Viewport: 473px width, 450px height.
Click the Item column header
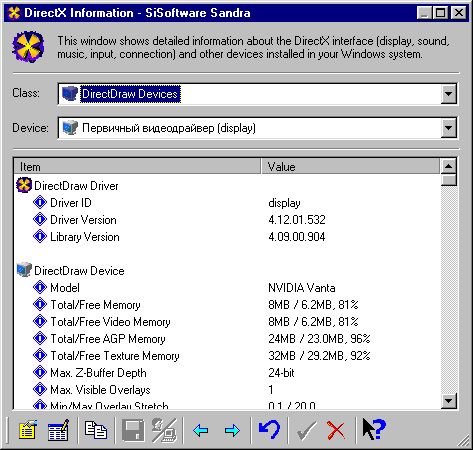tap(137, 166)
